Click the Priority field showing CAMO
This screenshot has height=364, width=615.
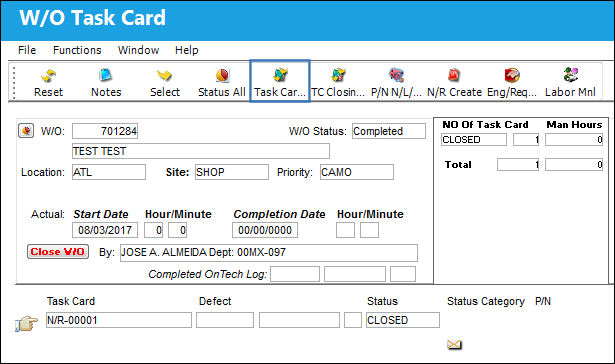pyautogui.click(x=357, y=172)
